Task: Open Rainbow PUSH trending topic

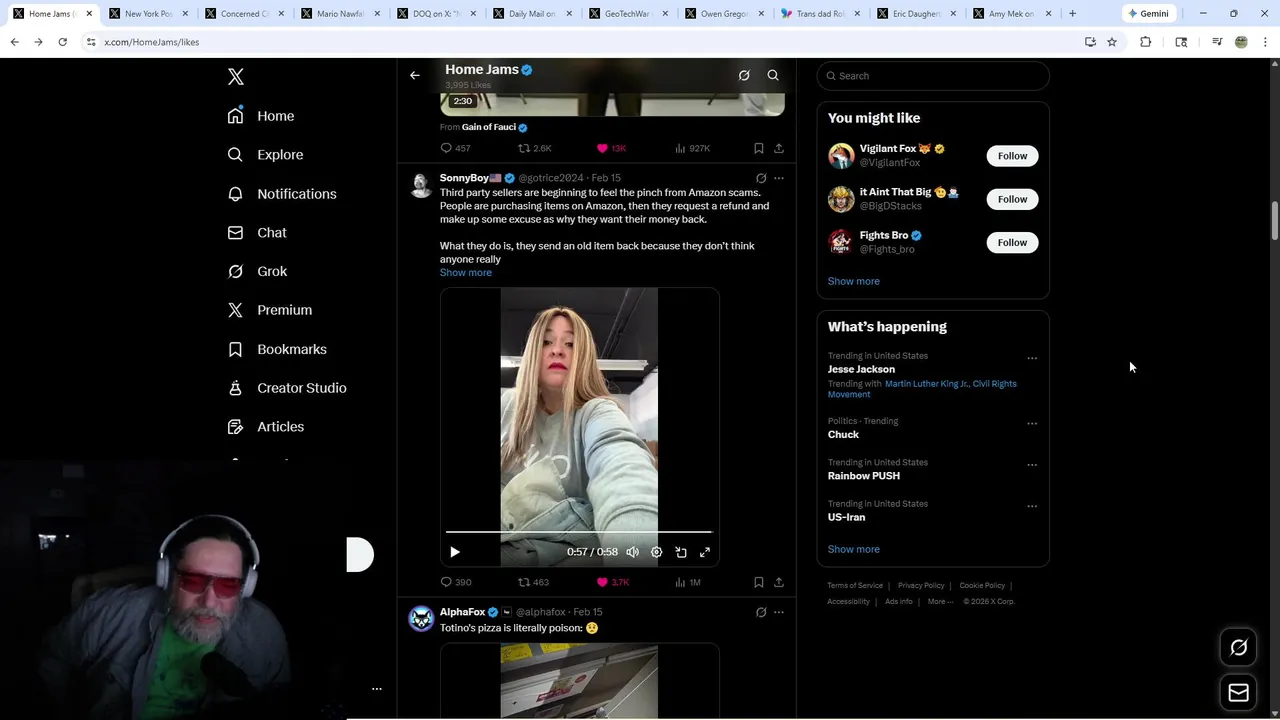Action: tap(864, 476)
